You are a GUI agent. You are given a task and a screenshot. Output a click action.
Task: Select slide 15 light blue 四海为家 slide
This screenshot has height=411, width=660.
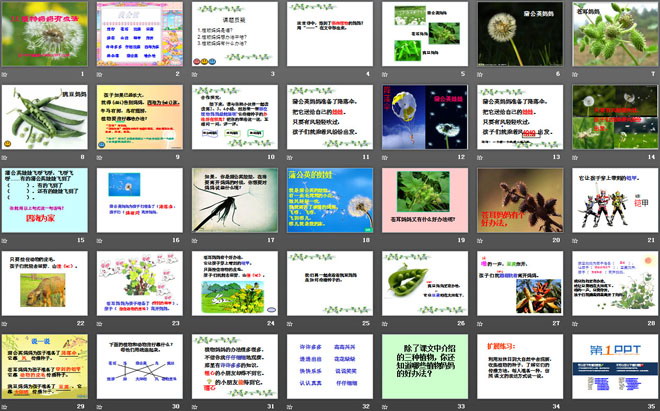[x=45, y=200]
